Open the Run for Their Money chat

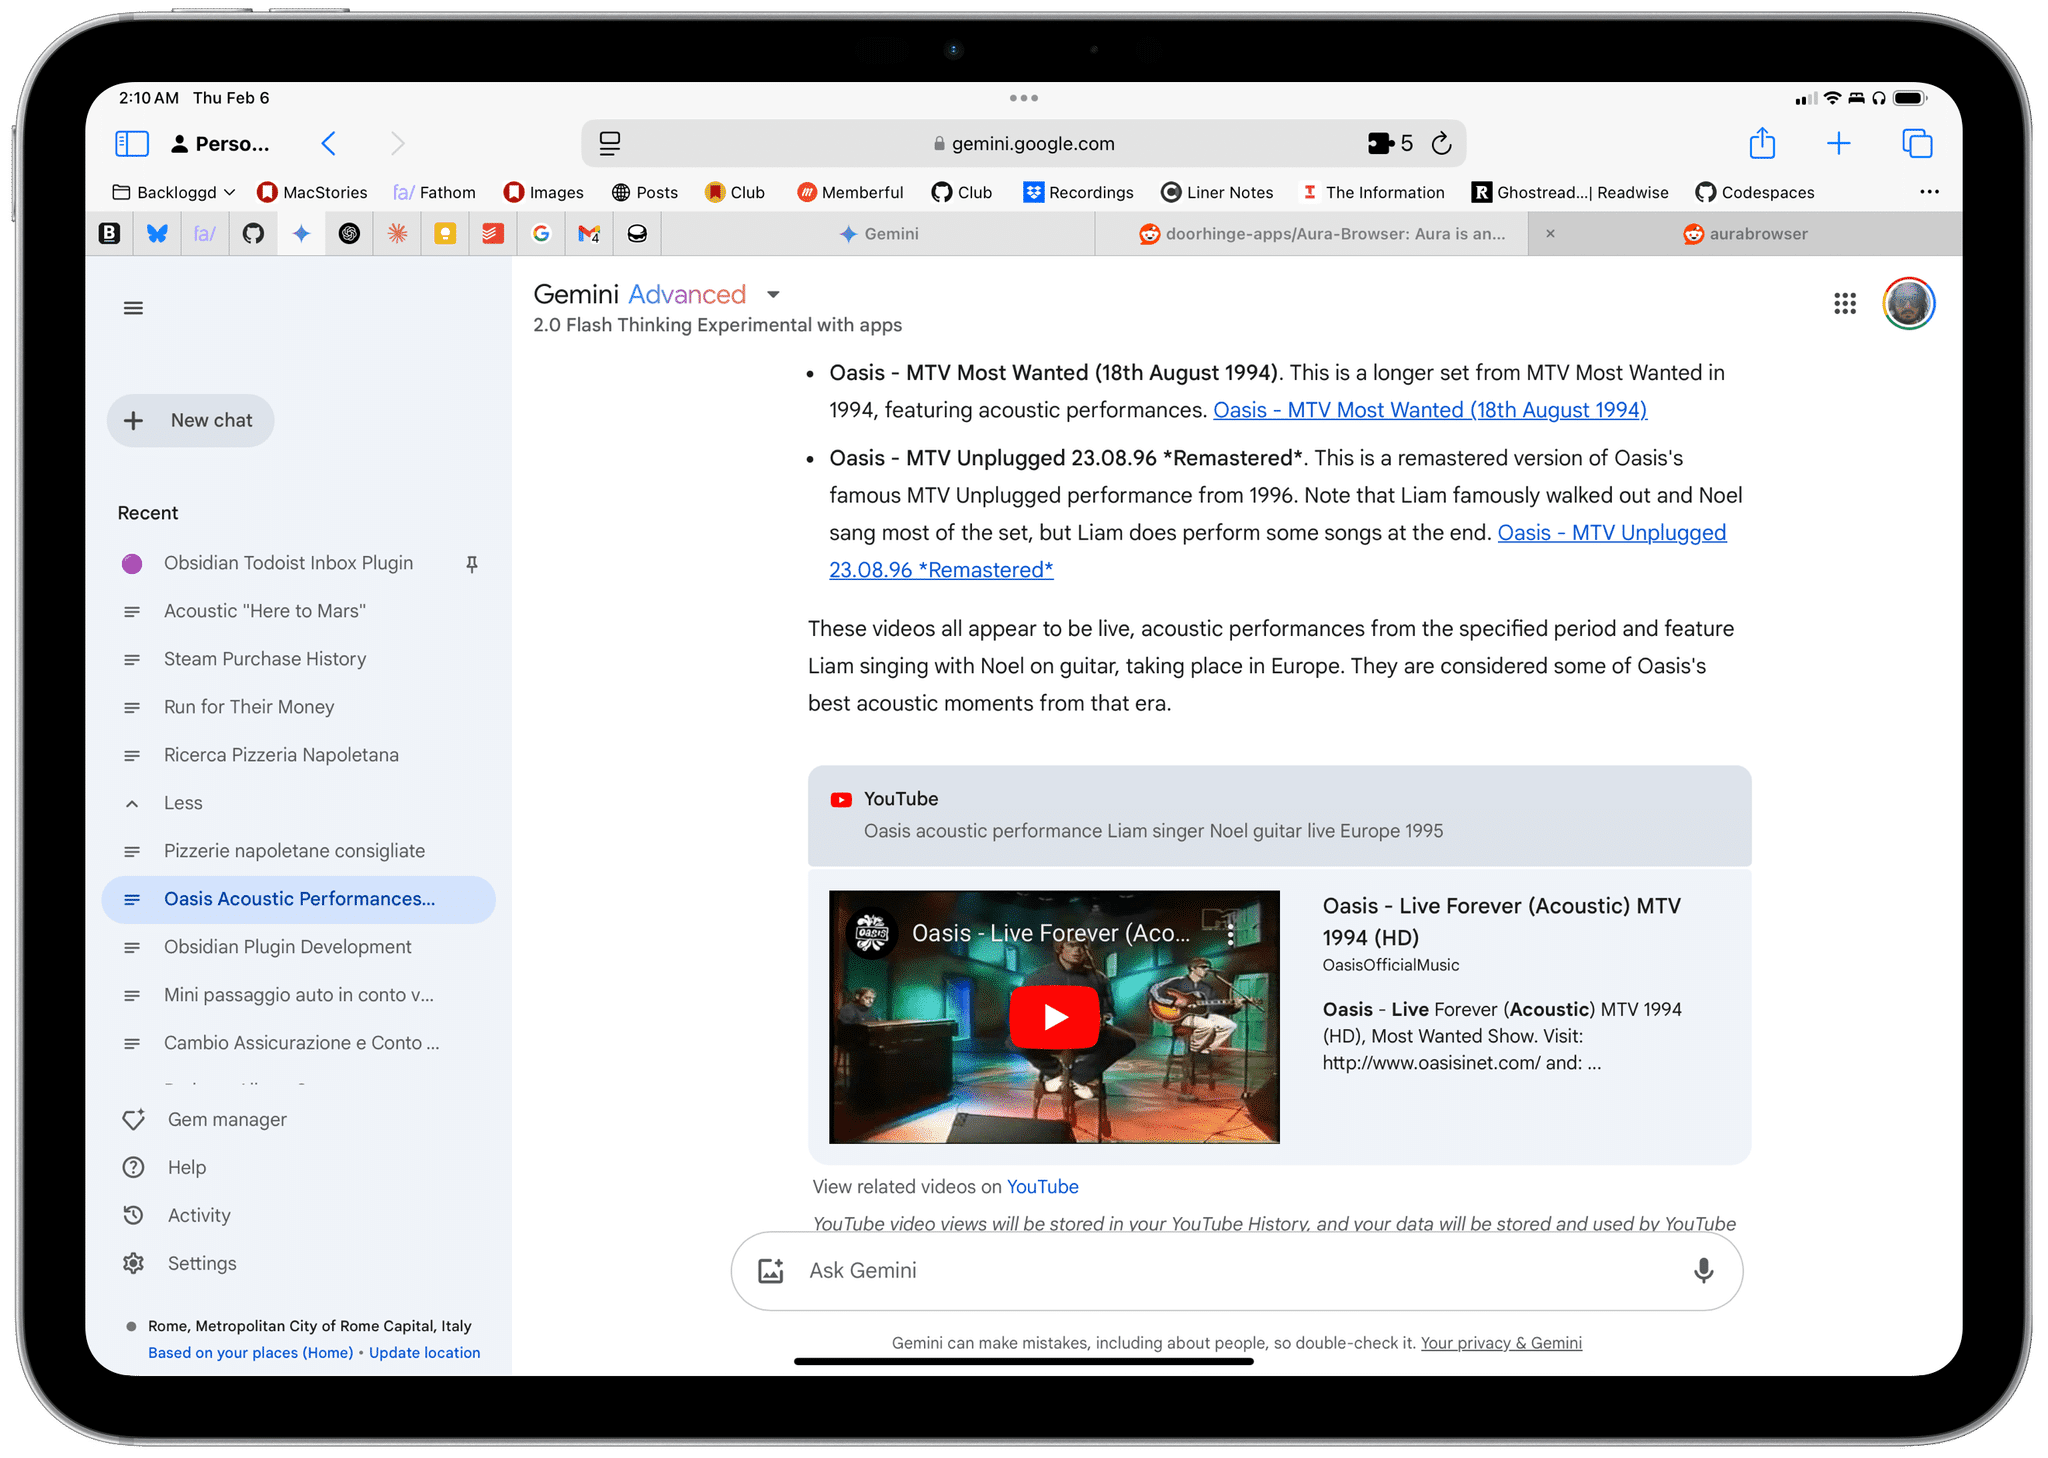point(298,707)
